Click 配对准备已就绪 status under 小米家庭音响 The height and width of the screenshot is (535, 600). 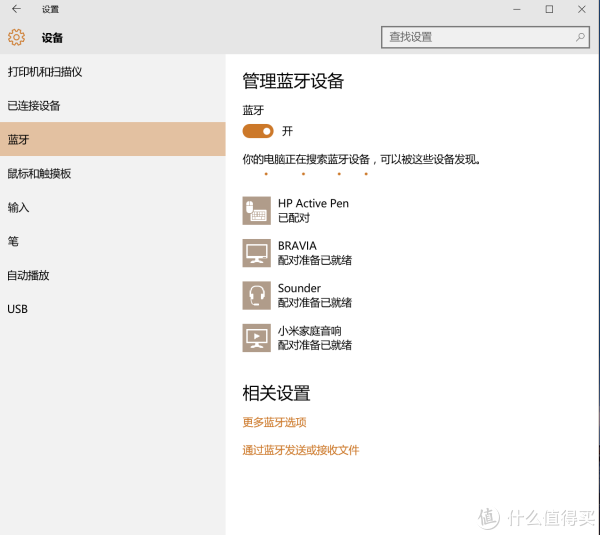click(315, 345)
